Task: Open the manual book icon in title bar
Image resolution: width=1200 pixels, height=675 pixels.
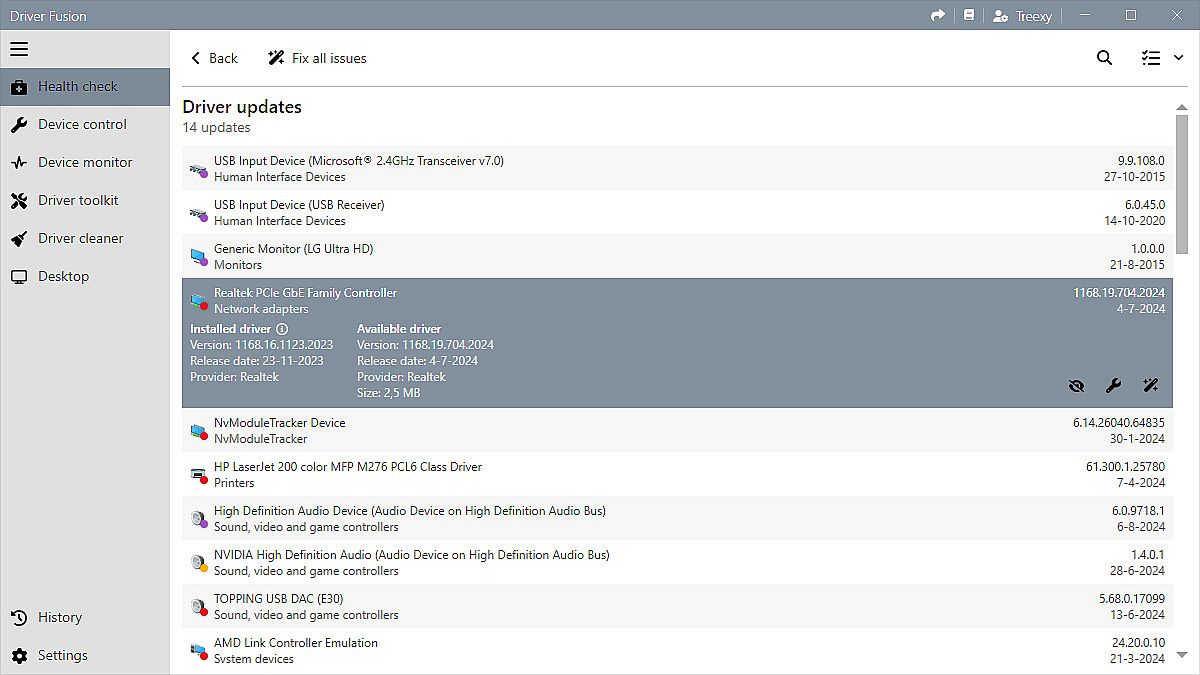Action: click(x=968, y=15)
